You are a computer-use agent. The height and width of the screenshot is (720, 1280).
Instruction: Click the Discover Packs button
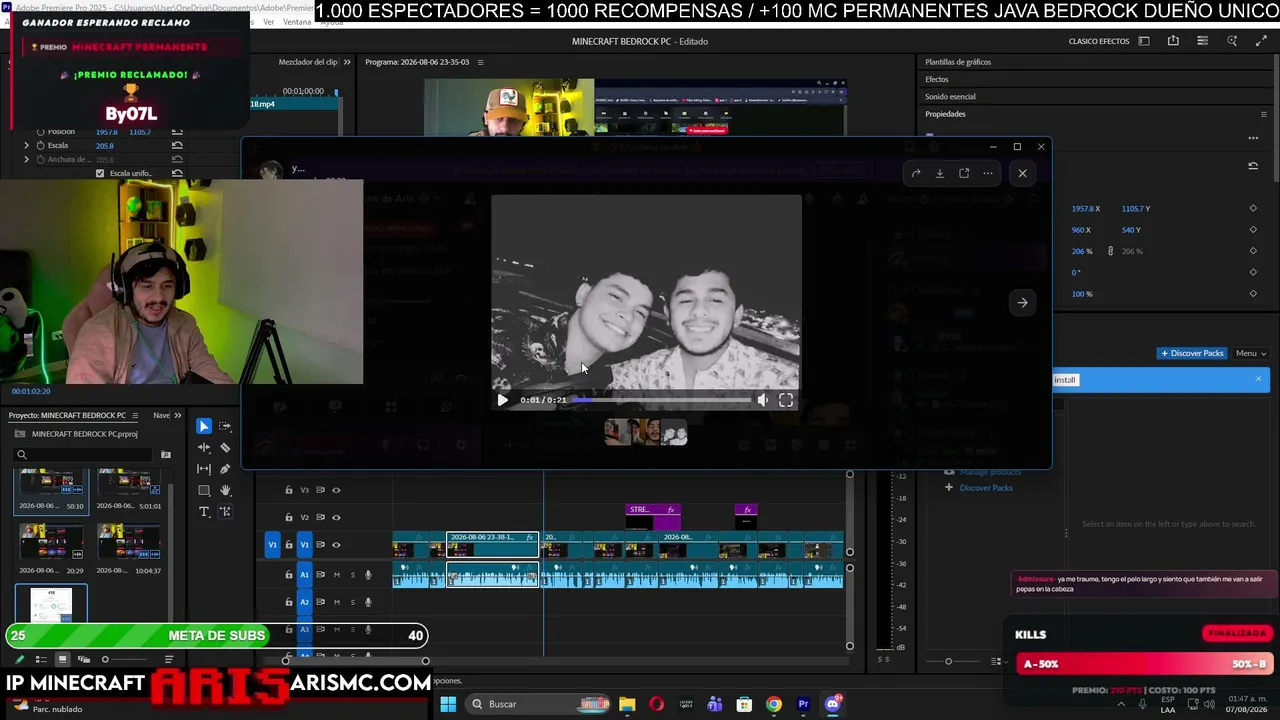pos(1192,353)
